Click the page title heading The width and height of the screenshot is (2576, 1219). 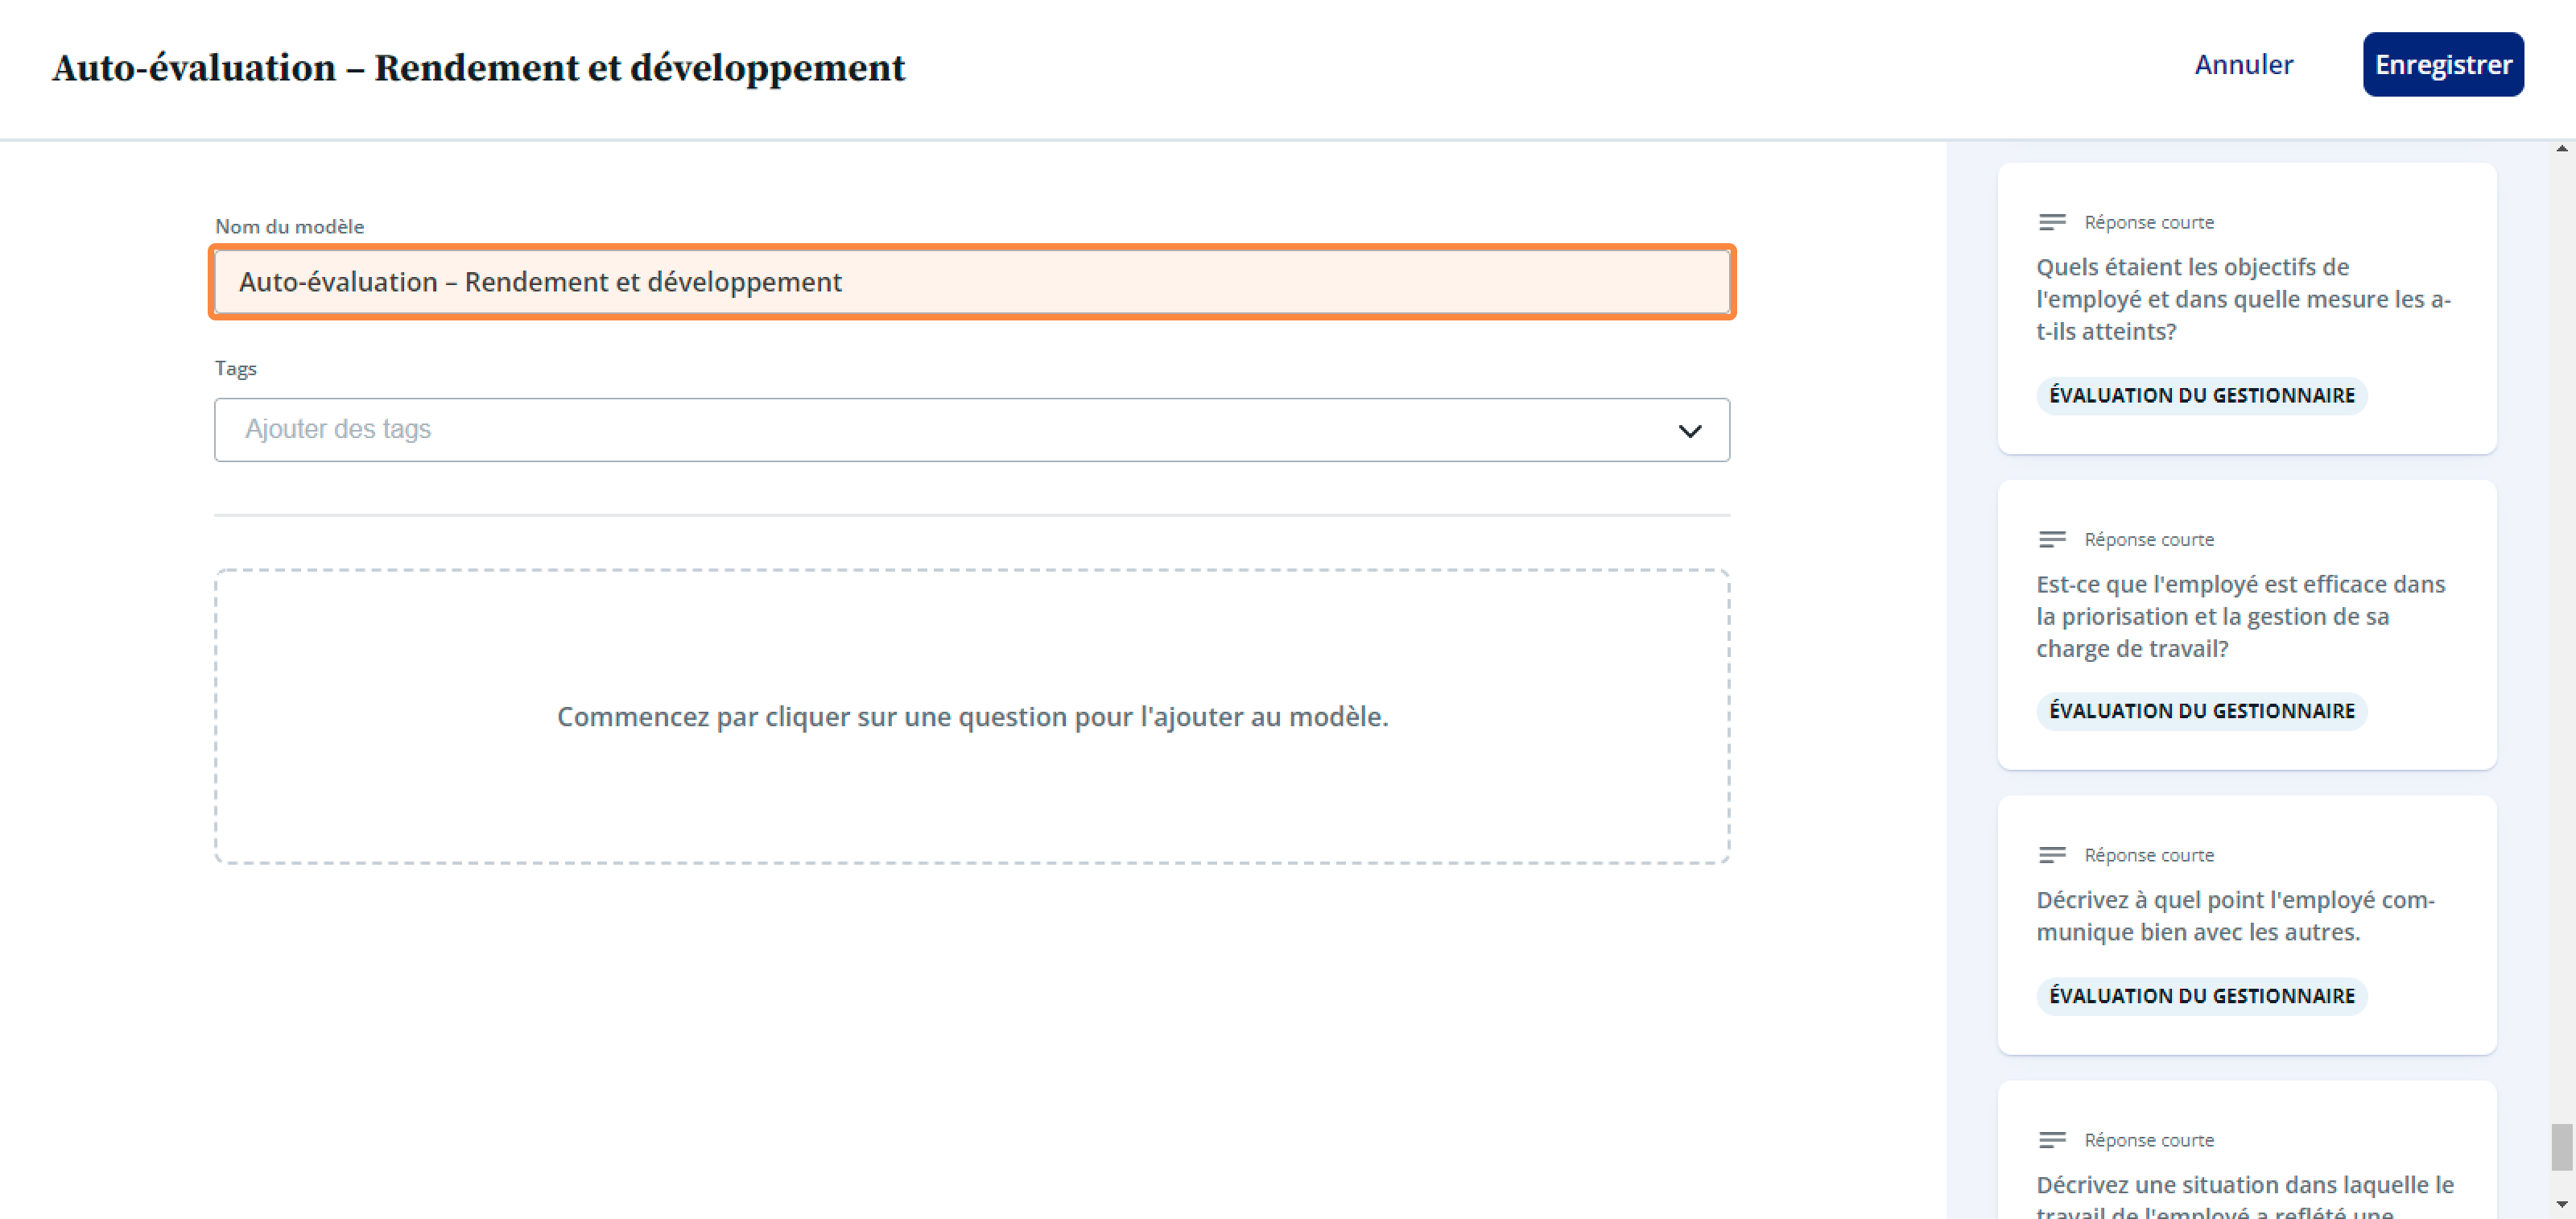pos(478,68)
